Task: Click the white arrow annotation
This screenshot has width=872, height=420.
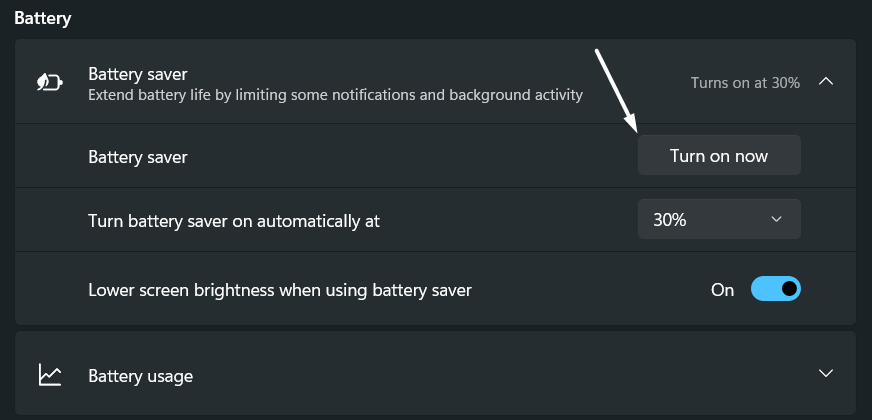Action: pos(617,91)
